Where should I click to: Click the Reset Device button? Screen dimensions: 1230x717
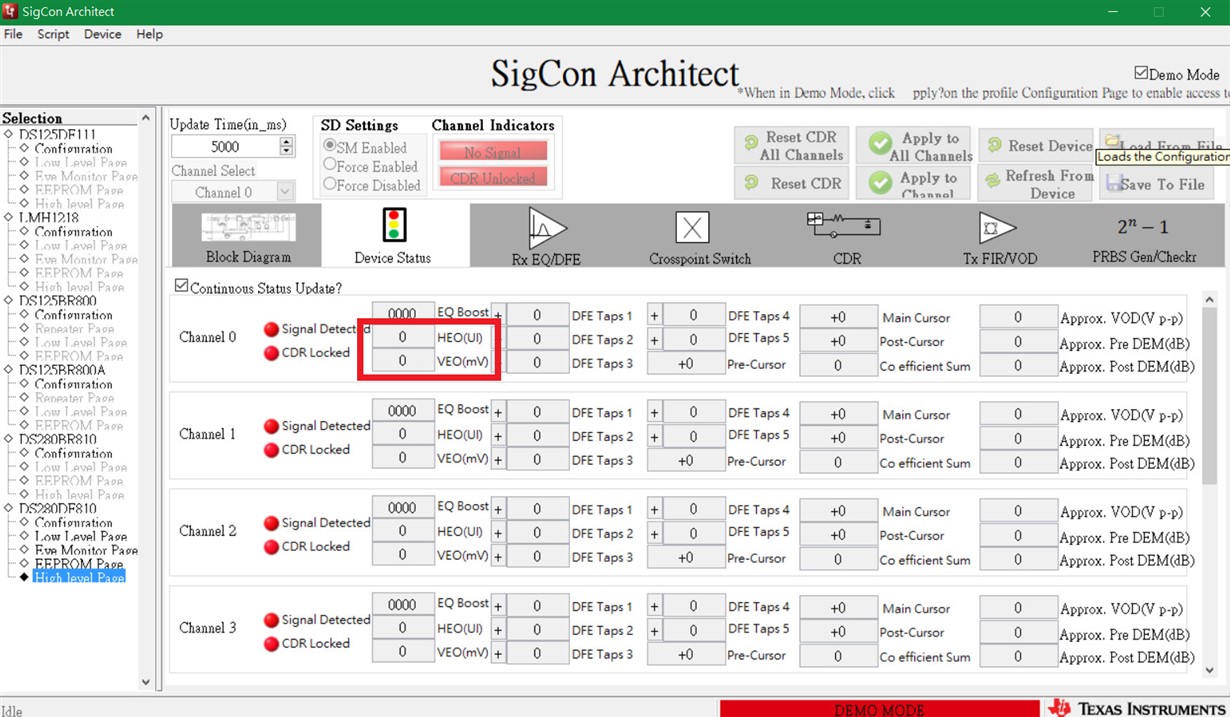tap(1037, 145)
